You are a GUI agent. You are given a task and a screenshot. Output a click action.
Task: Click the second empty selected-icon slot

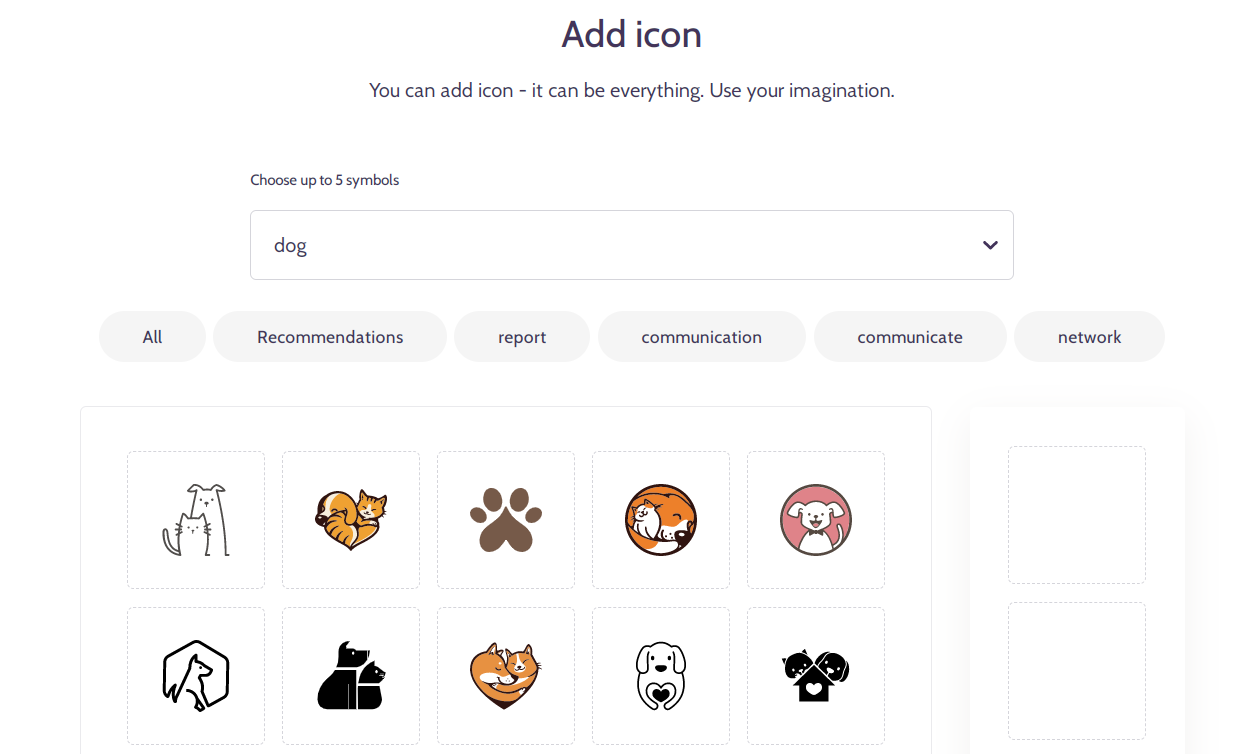1077,671
